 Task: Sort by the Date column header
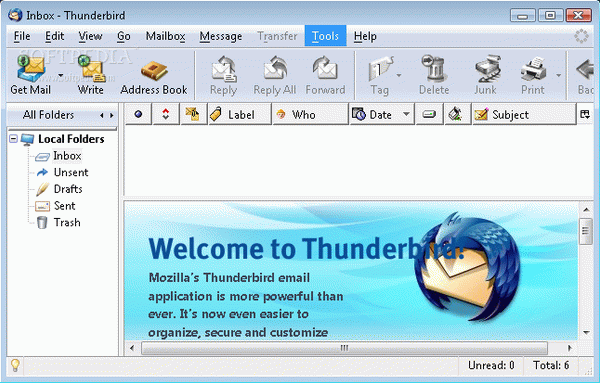pos(382,114)
